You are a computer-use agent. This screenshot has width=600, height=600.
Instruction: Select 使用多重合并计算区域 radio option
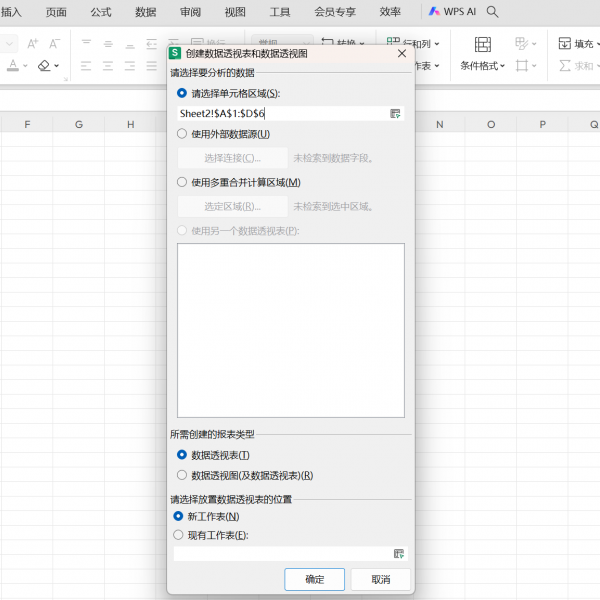click(x=182, y=183)
